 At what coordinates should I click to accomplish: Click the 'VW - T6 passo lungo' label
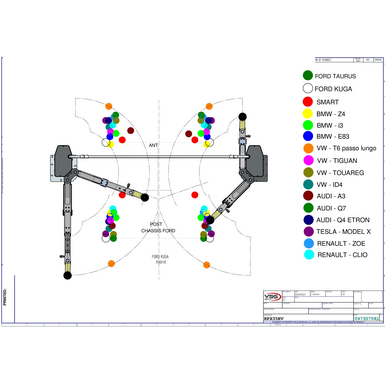pos(347,148)
